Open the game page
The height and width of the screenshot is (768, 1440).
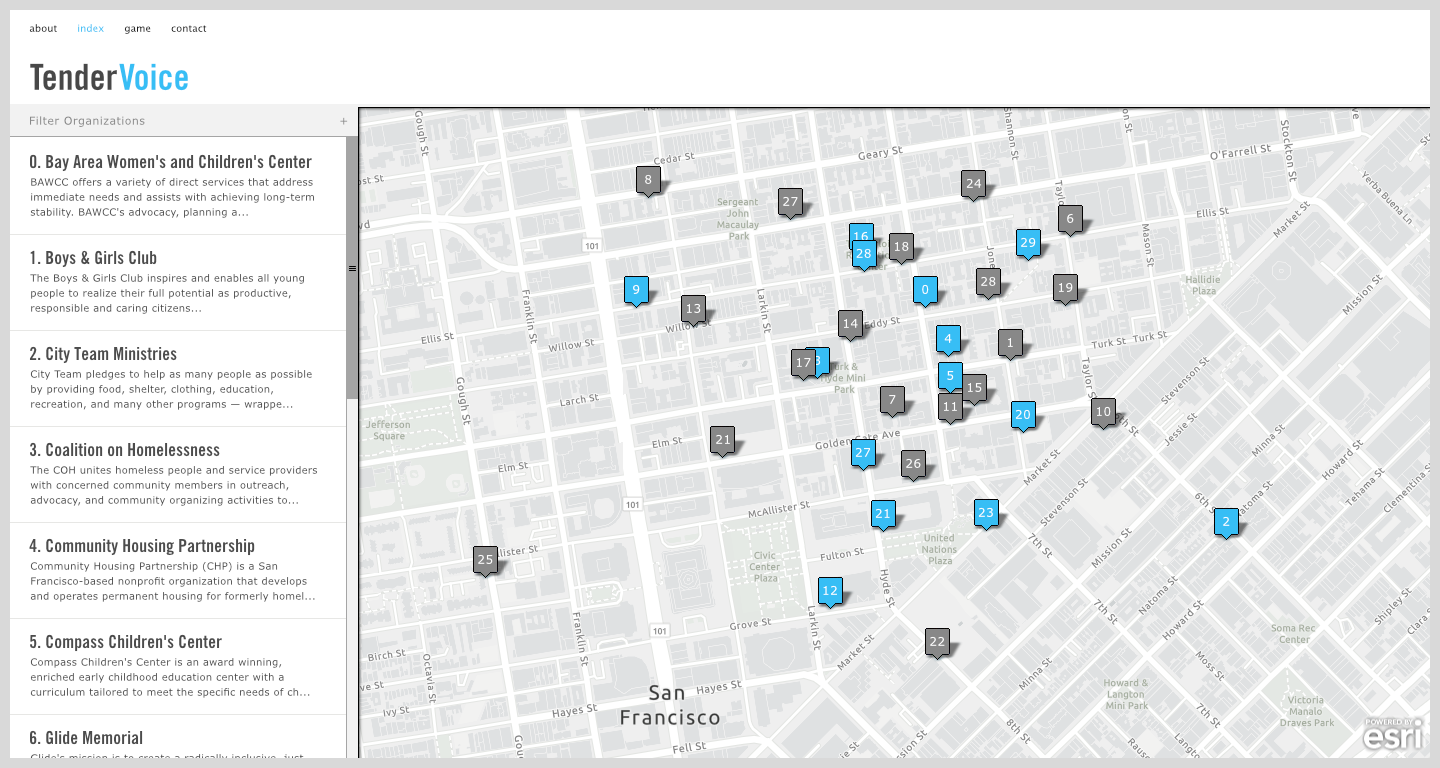137,28
